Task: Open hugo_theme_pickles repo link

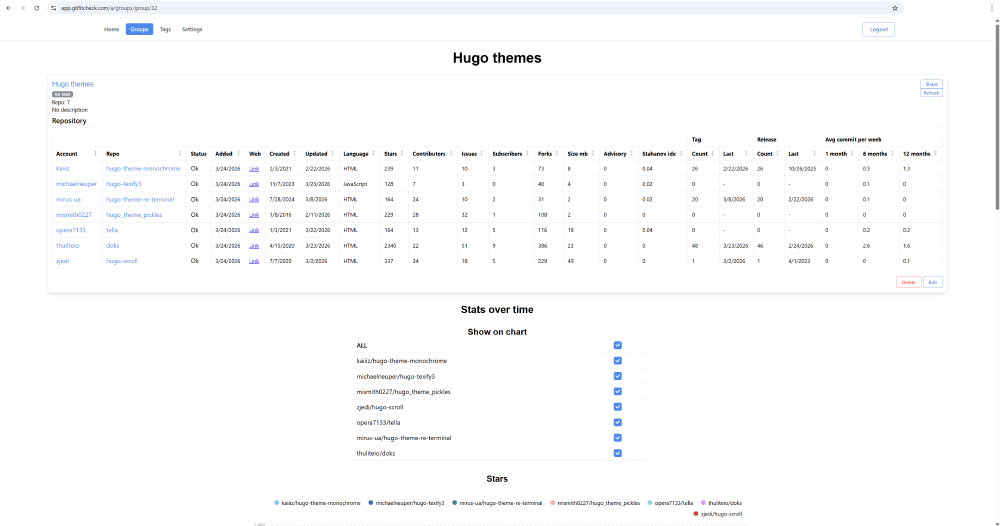Action: pos(134,215)
